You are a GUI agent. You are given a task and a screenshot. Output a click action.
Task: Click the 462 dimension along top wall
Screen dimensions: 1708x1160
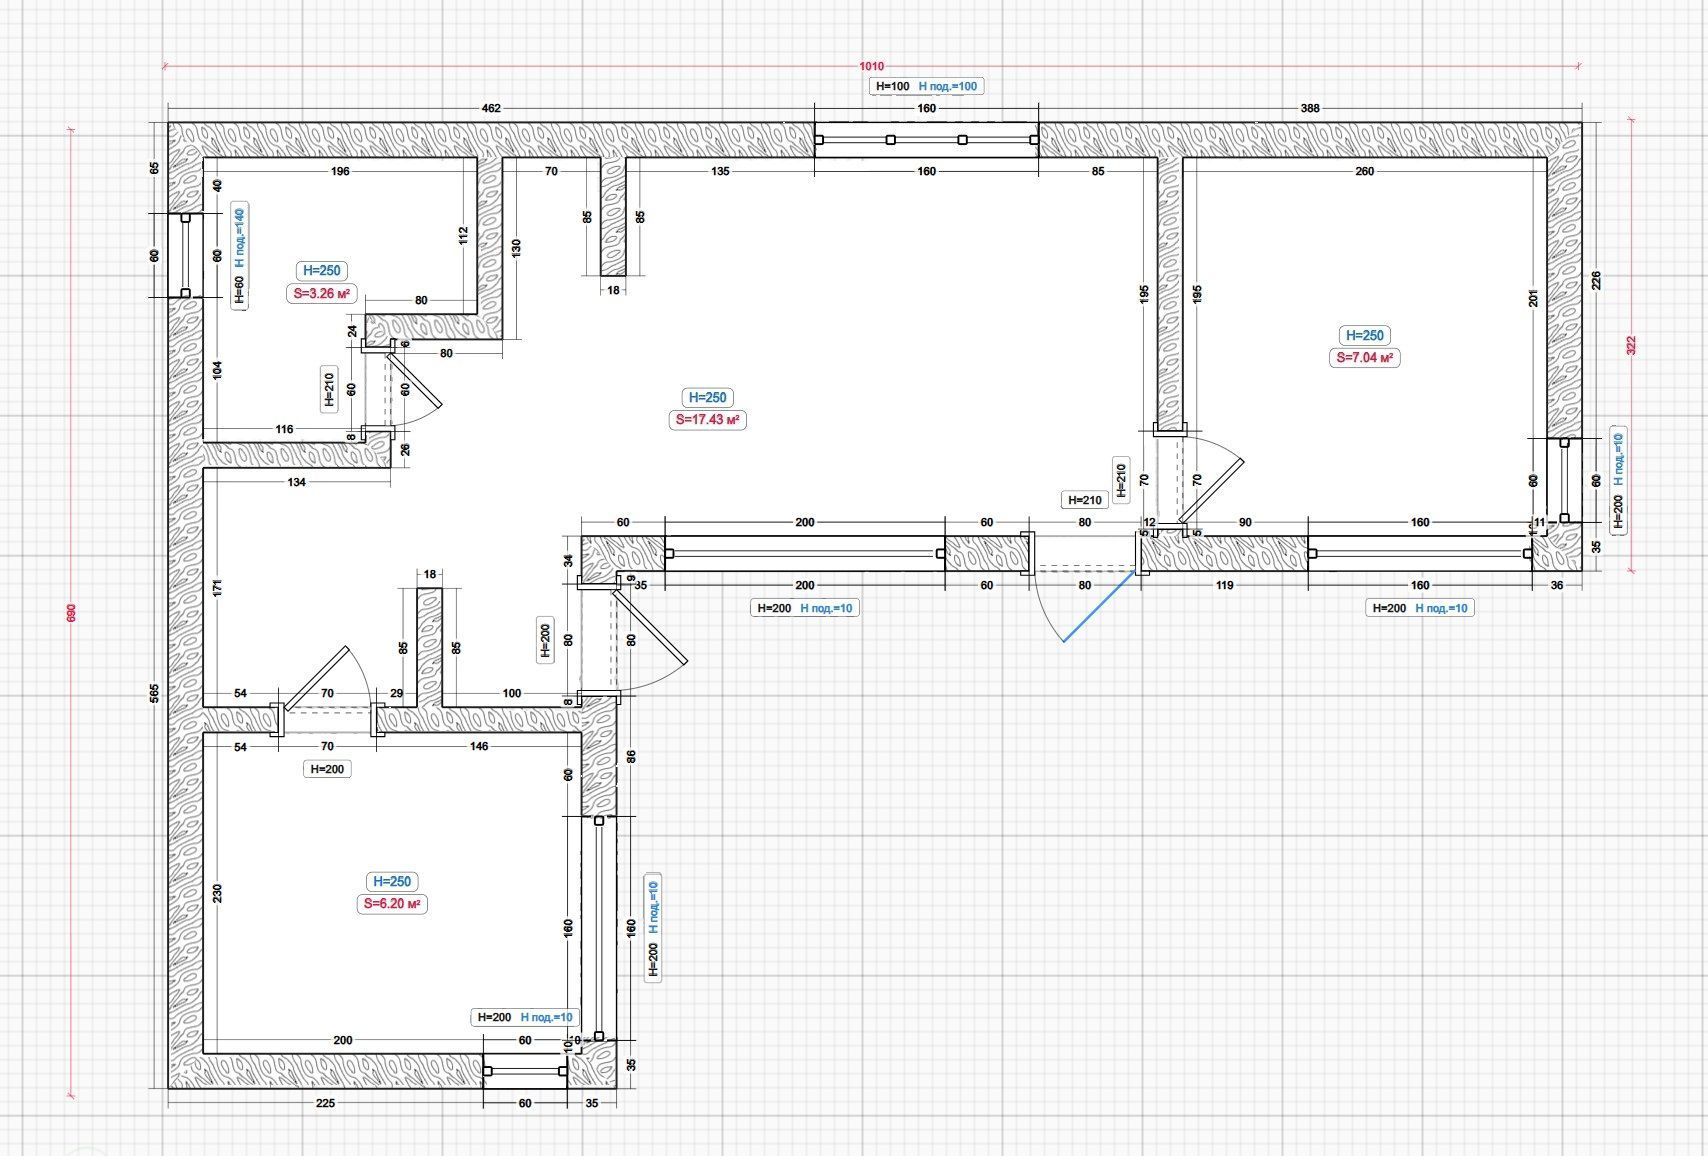(x=490, y=108)
